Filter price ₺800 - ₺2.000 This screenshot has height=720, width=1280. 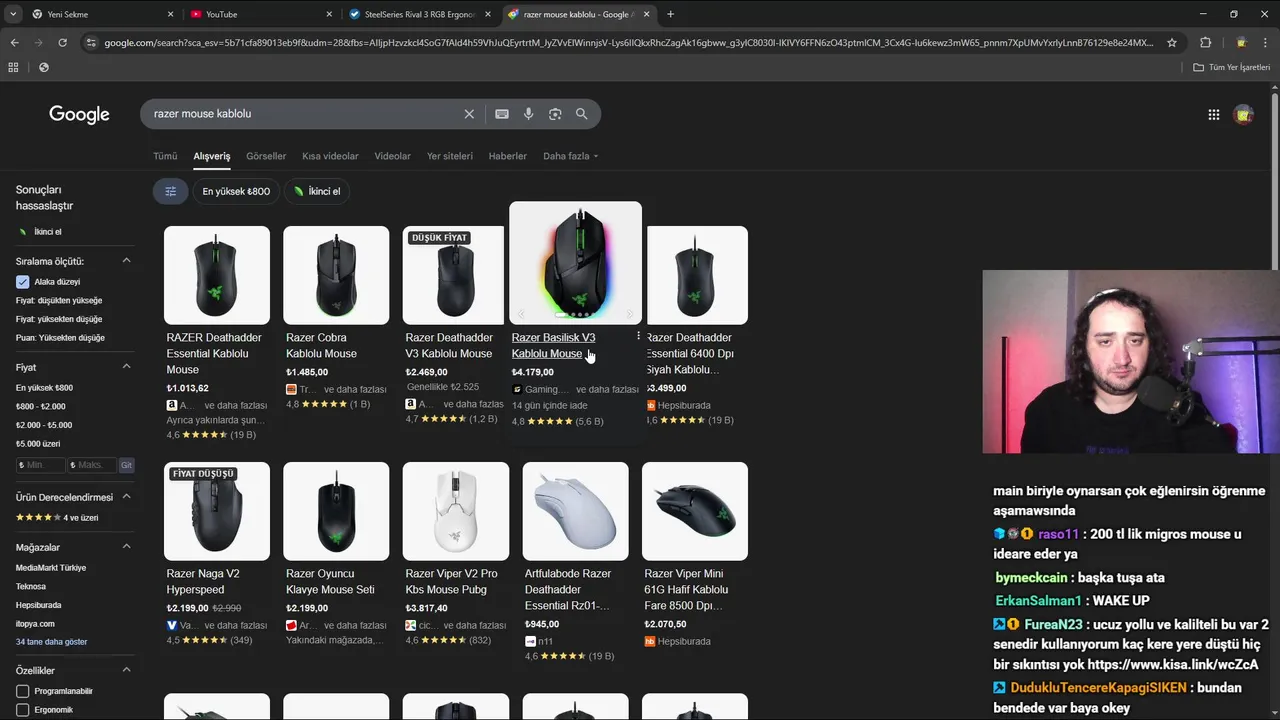43,407
